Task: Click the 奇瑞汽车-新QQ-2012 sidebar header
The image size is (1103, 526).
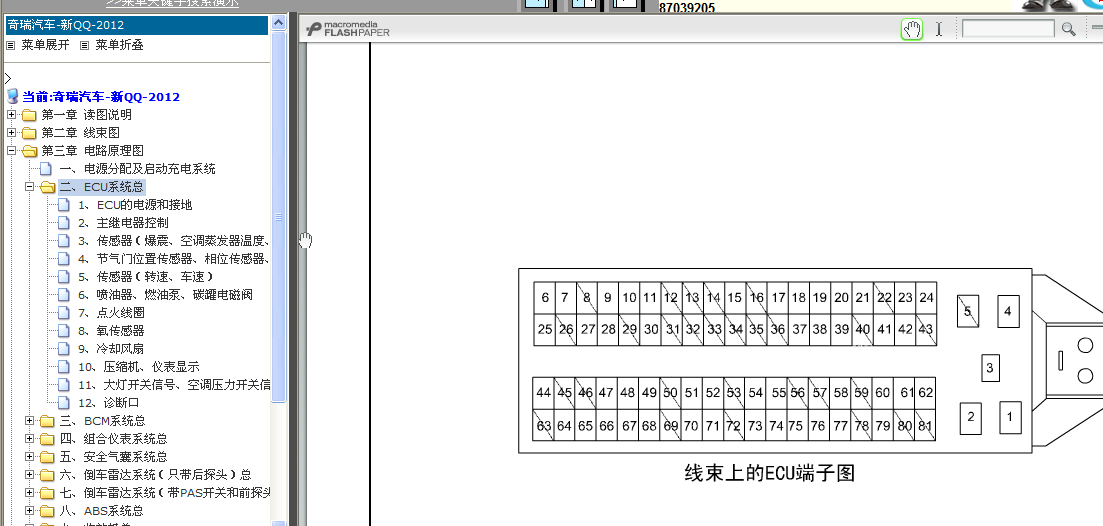Action: [x=137, y=25]
